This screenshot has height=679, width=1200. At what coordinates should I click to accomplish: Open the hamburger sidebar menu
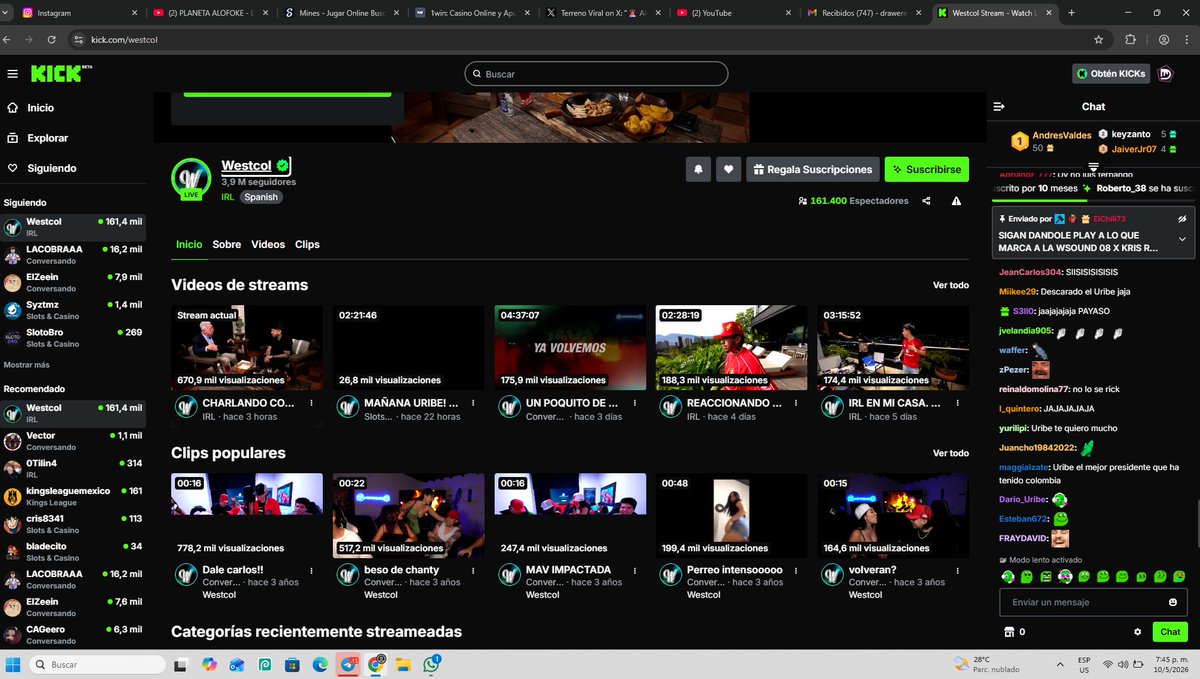coord(12,74)
